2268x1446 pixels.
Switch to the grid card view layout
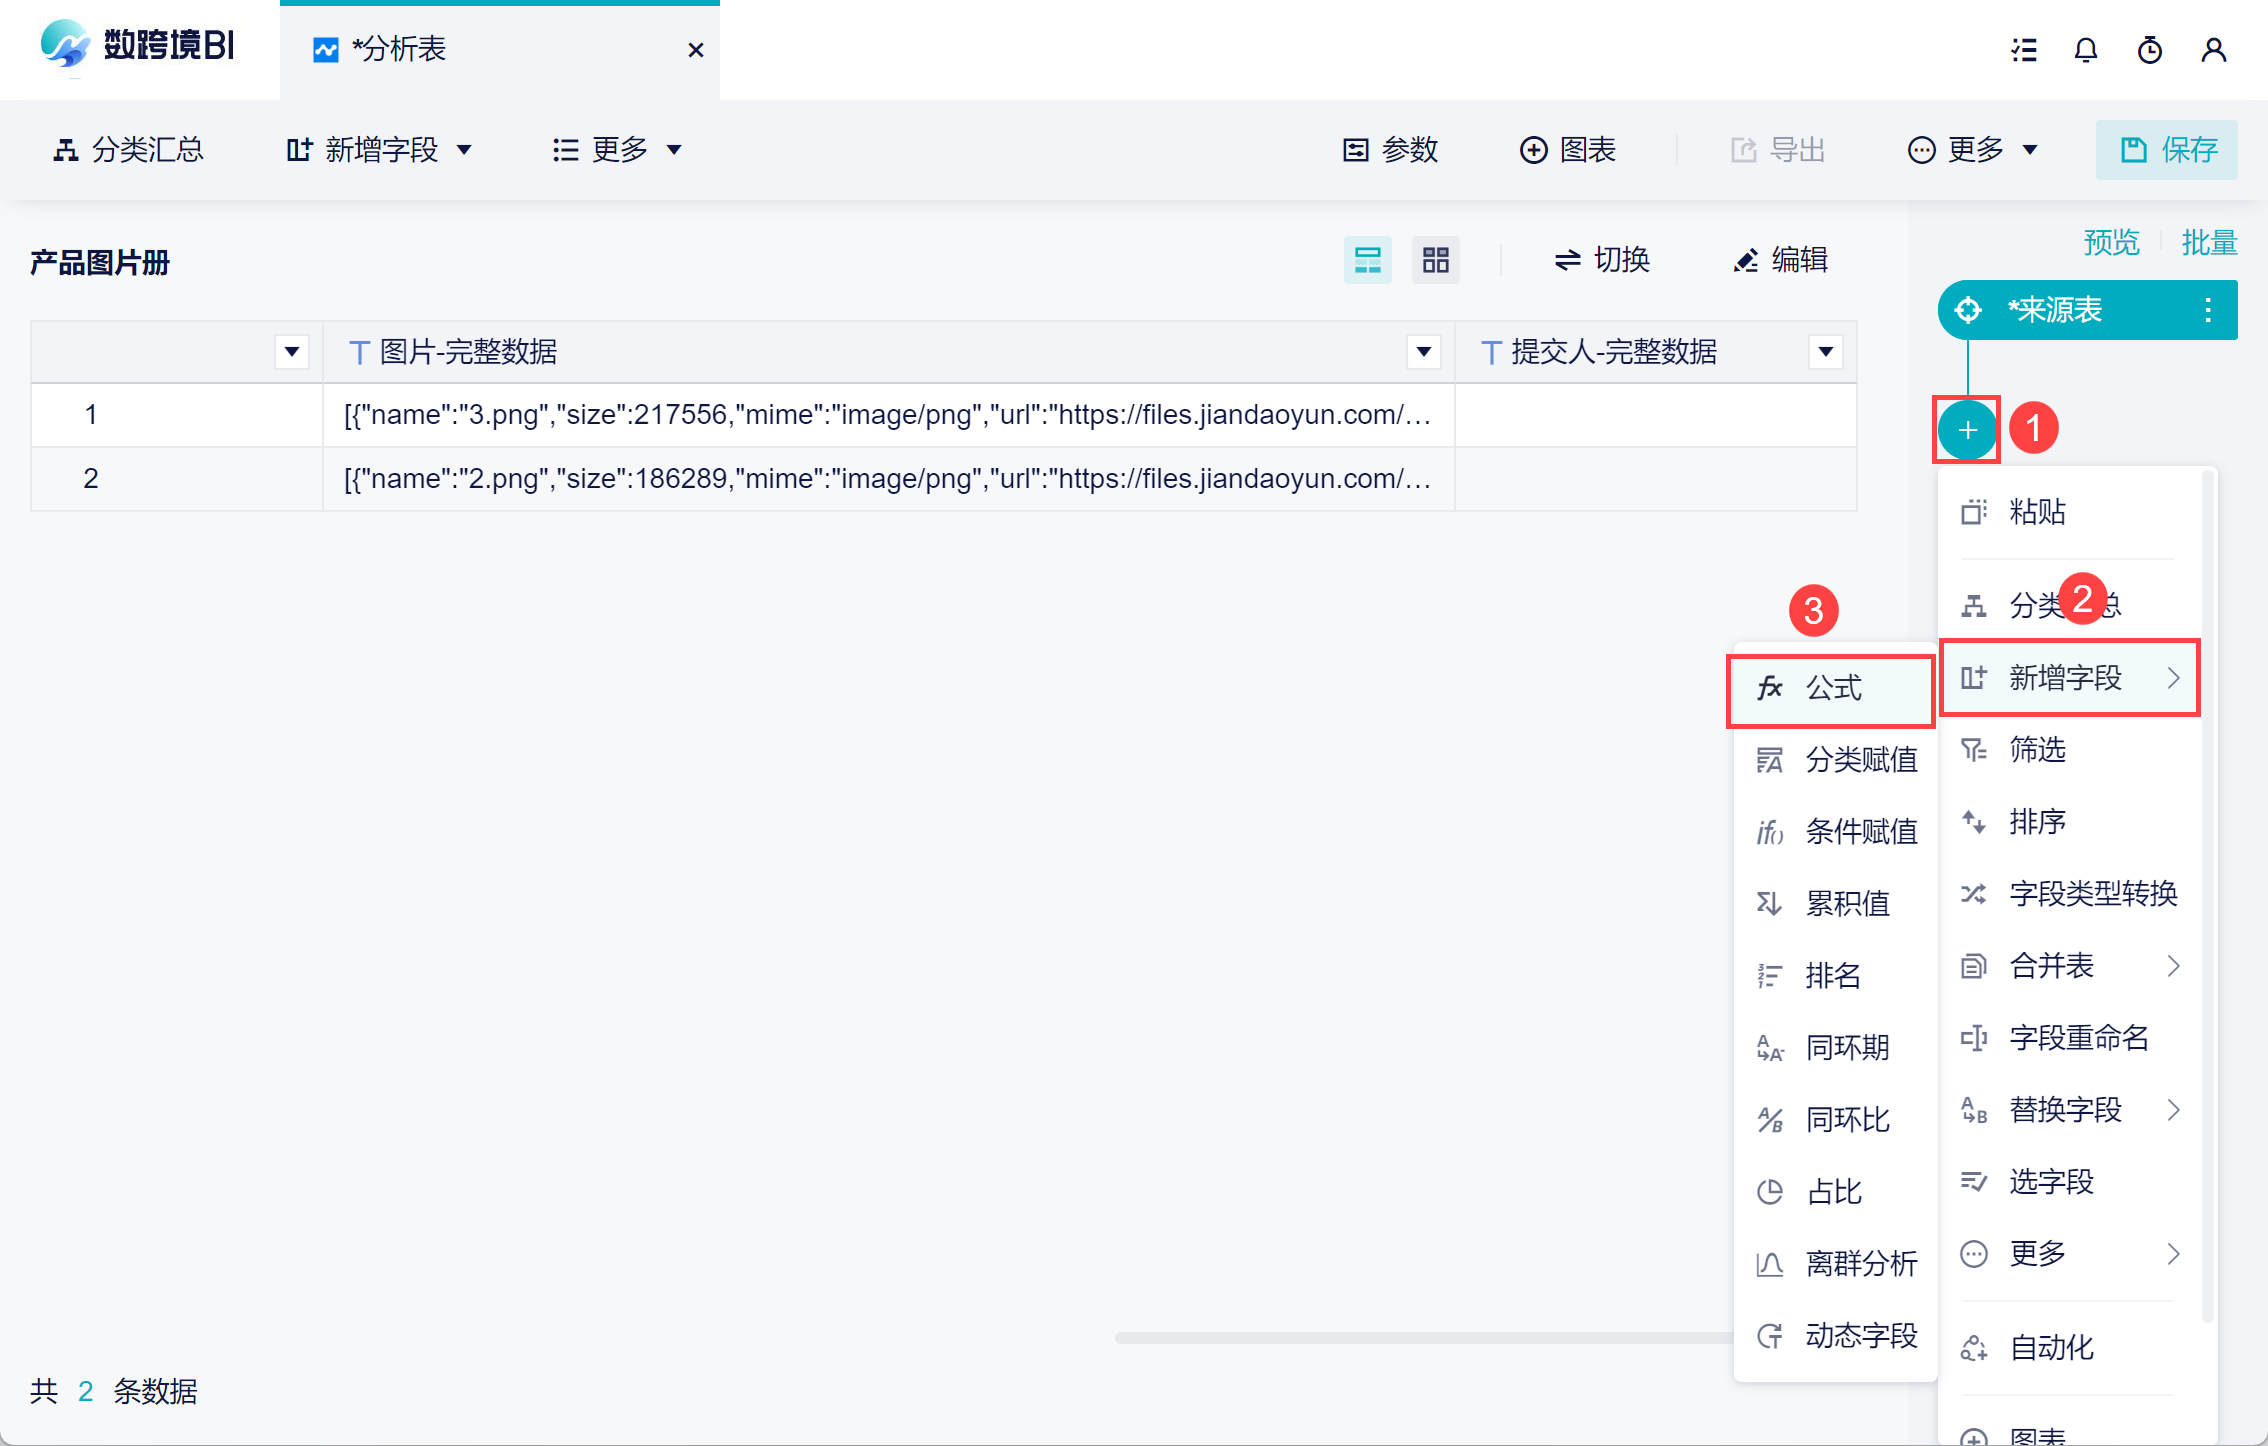click(x=1435, y=260)
